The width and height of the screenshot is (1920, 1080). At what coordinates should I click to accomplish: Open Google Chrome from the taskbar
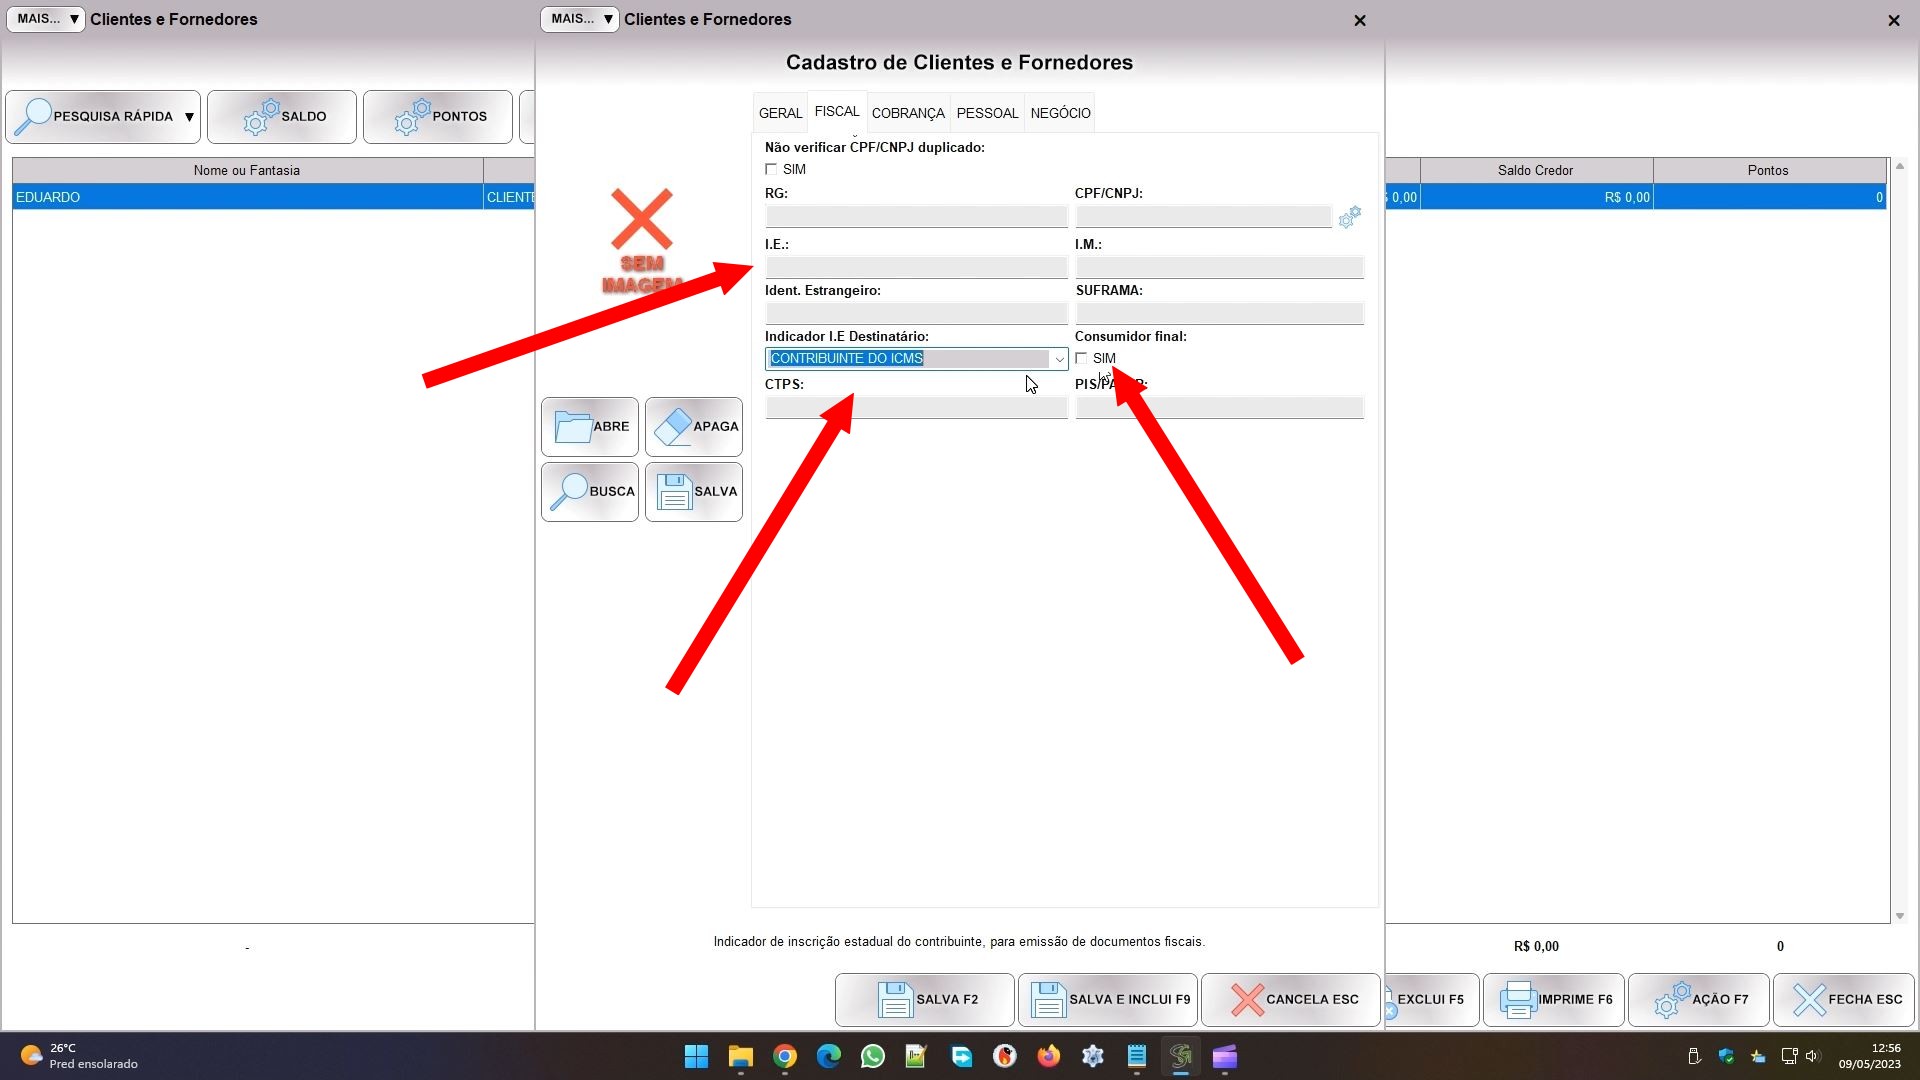[785, 1057]
